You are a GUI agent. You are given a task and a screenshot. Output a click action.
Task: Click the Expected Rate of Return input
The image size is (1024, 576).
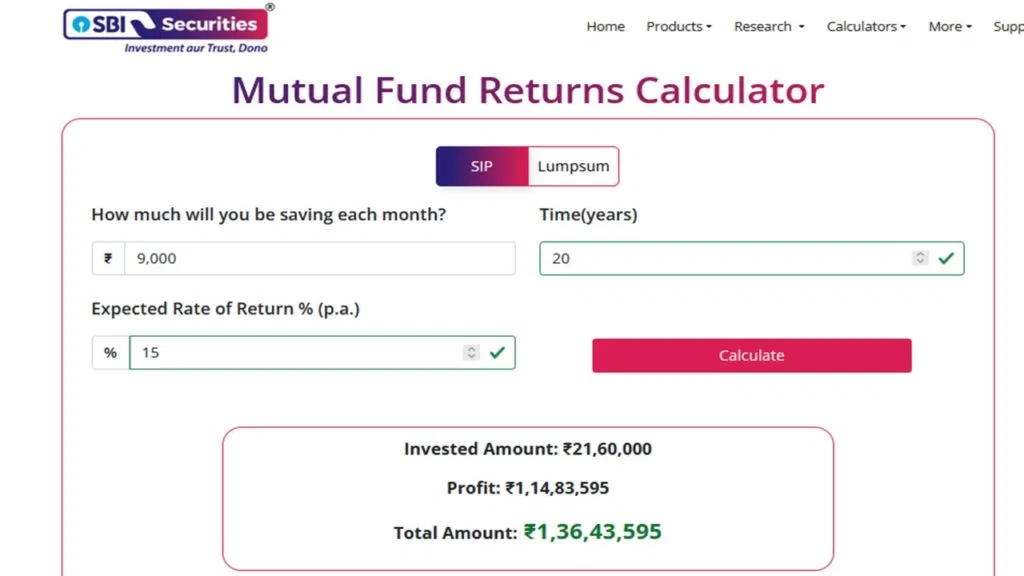[x=295, y=352]
